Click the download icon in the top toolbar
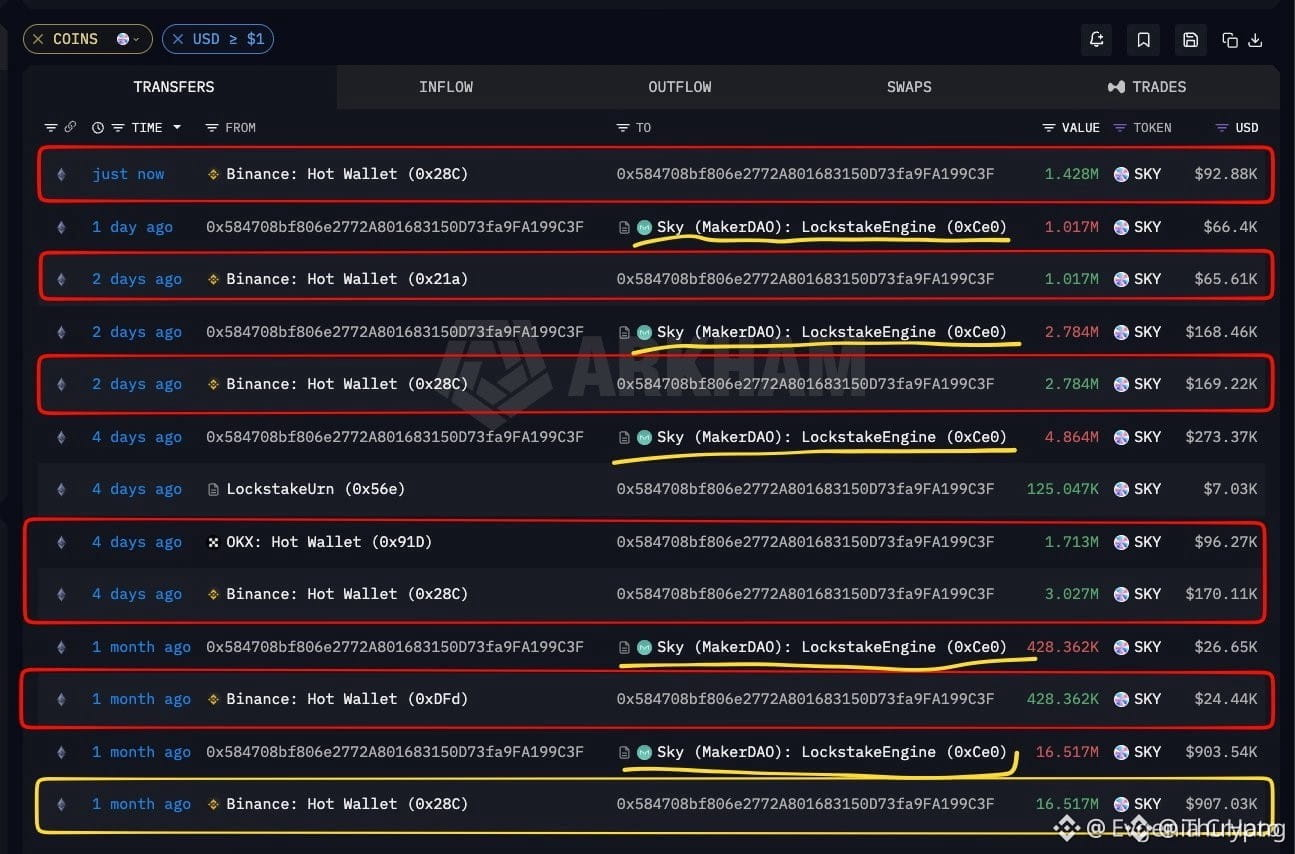The width and height of the screenshot is (1295, 854). [1256, 40]
